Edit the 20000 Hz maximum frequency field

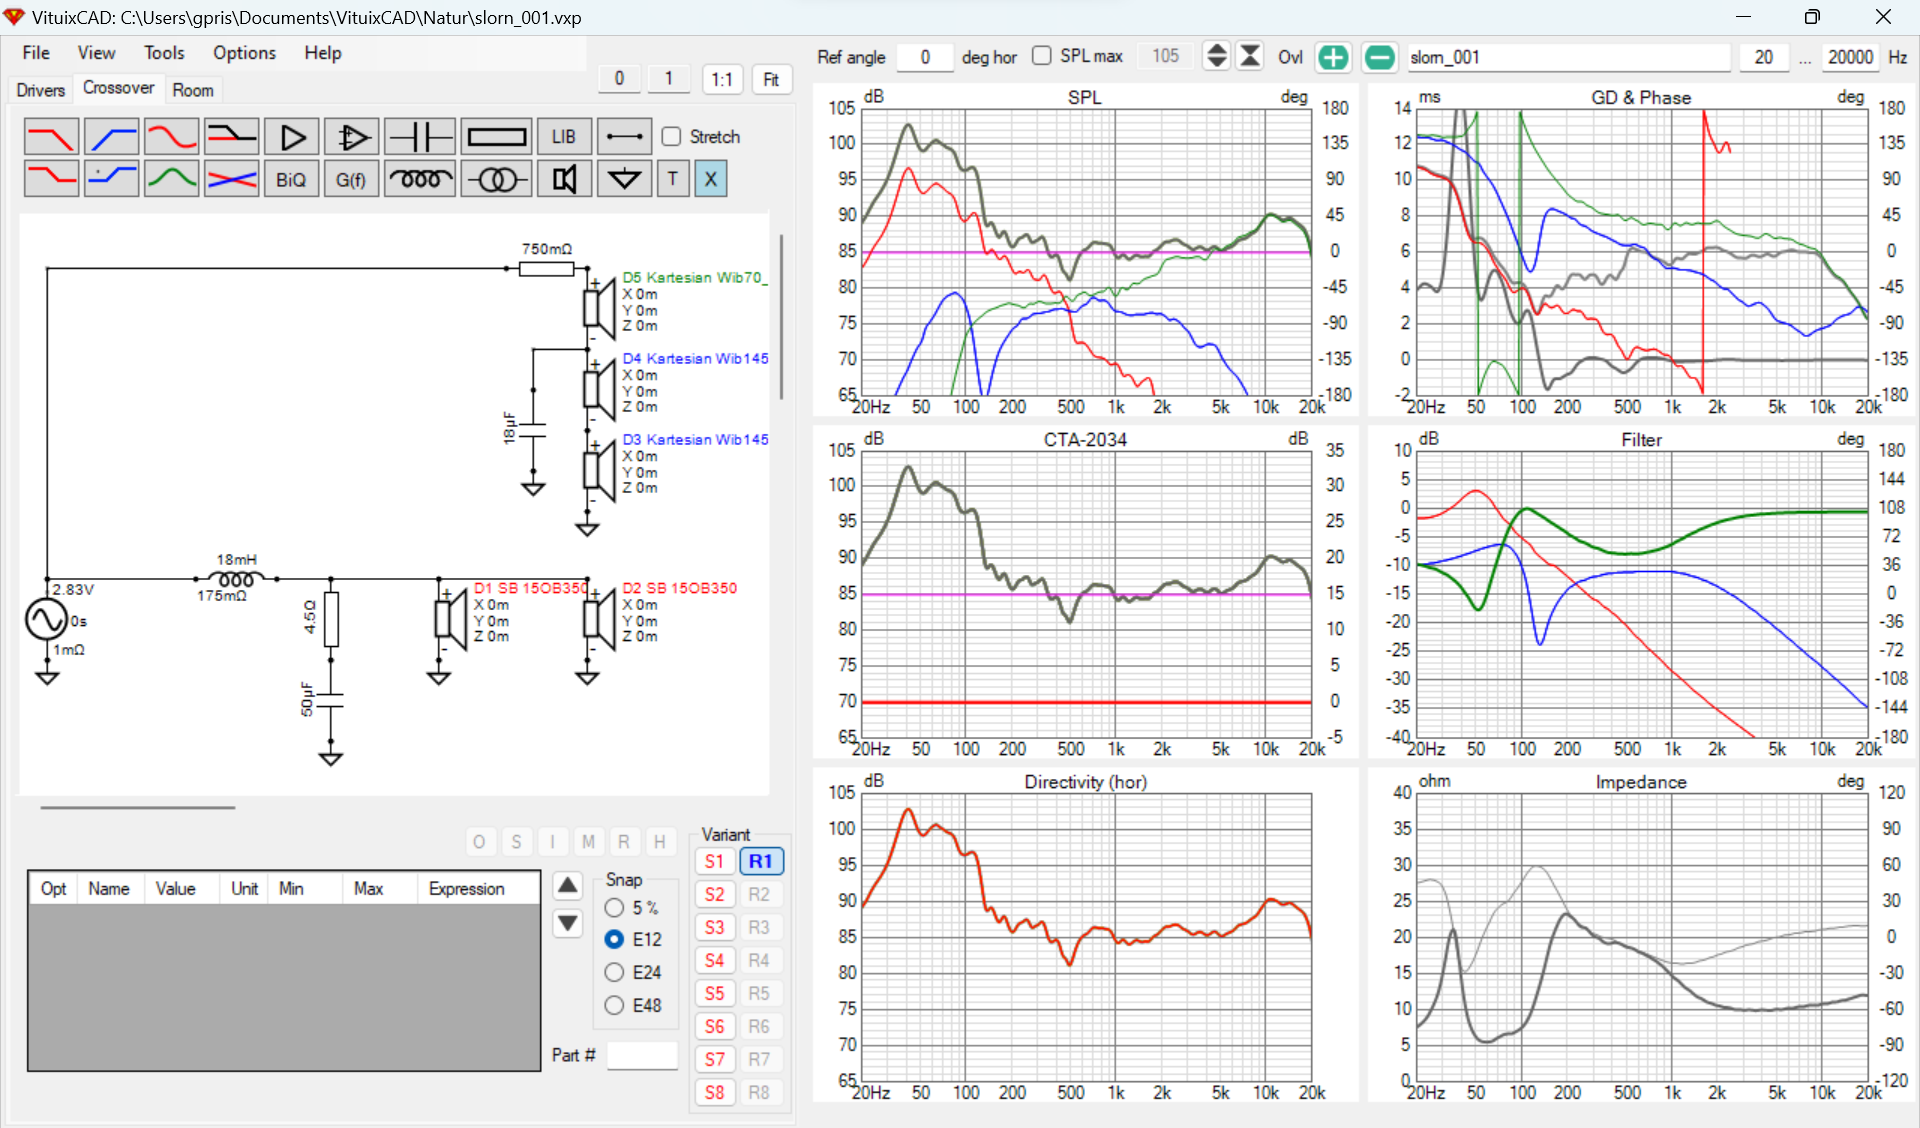(1850, 57)
